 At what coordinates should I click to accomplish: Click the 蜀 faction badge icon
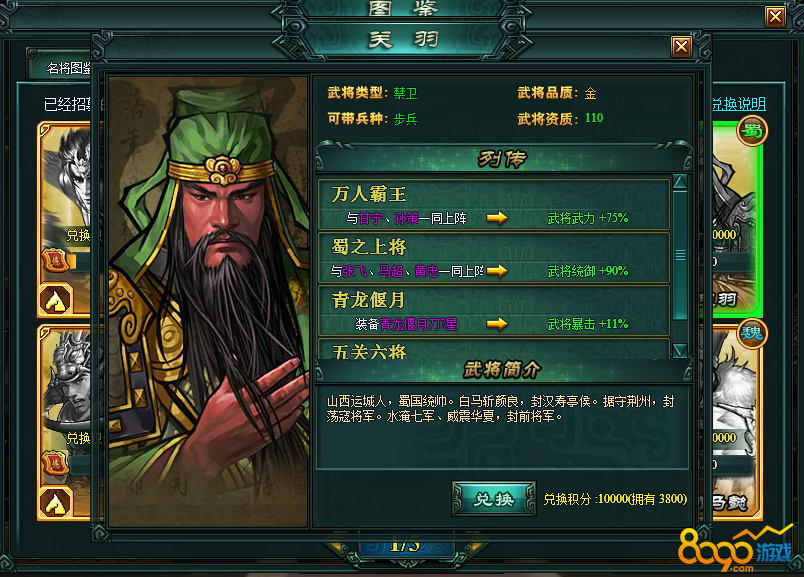(752, 131)
